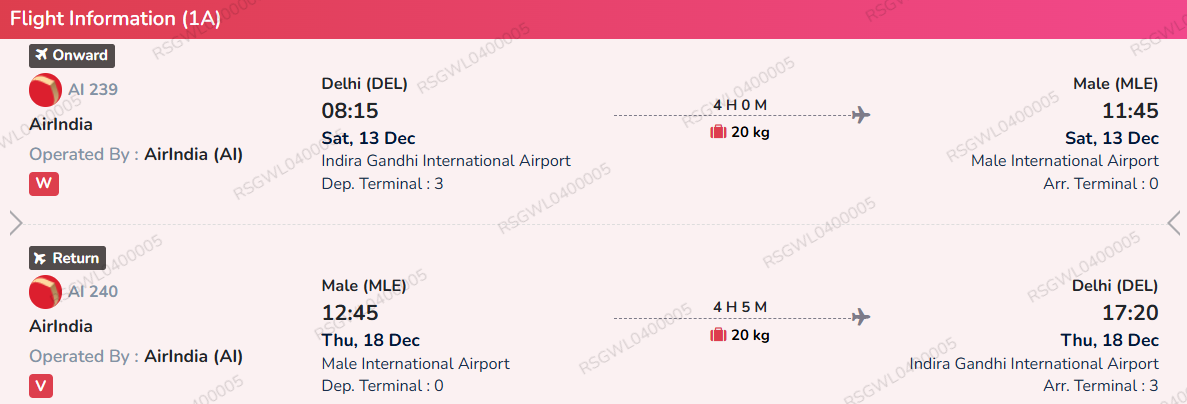Viewport: 1187px width, 404px height.
Task: Click the Air India logo for flight AI 239
Action: click(46, 90)
